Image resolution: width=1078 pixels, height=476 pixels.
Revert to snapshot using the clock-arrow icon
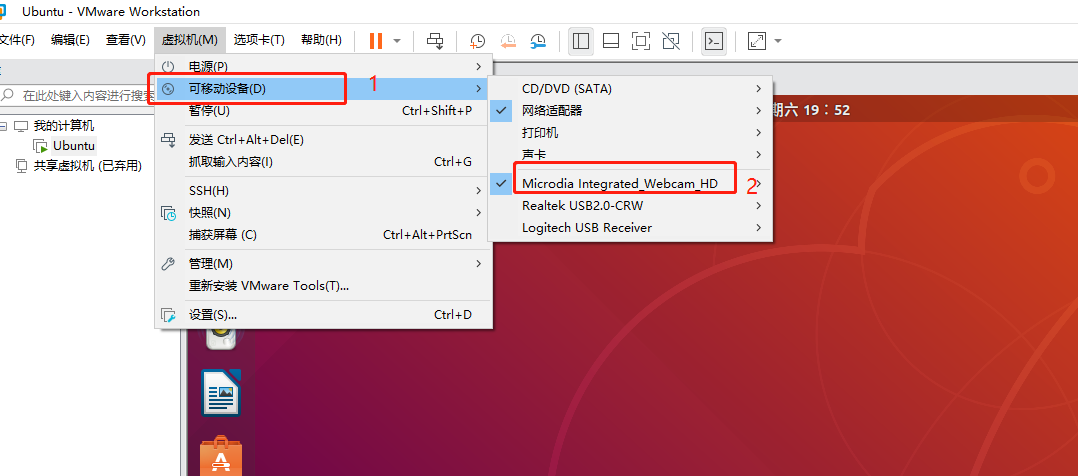[x=508, y=41]
